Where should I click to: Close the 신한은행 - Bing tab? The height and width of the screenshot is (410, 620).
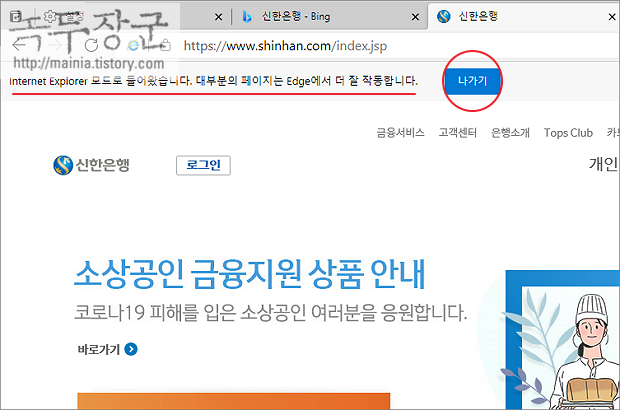tap(415, 17)
